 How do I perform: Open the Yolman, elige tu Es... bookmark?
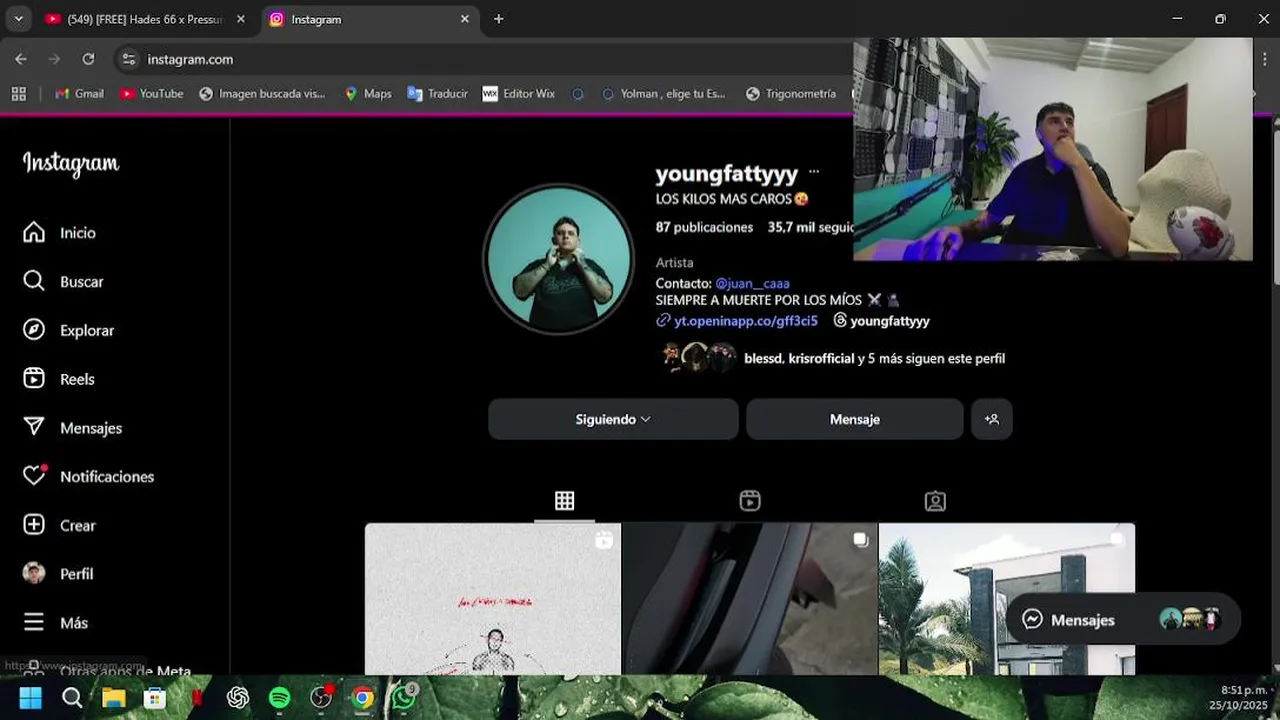point(663,93)
